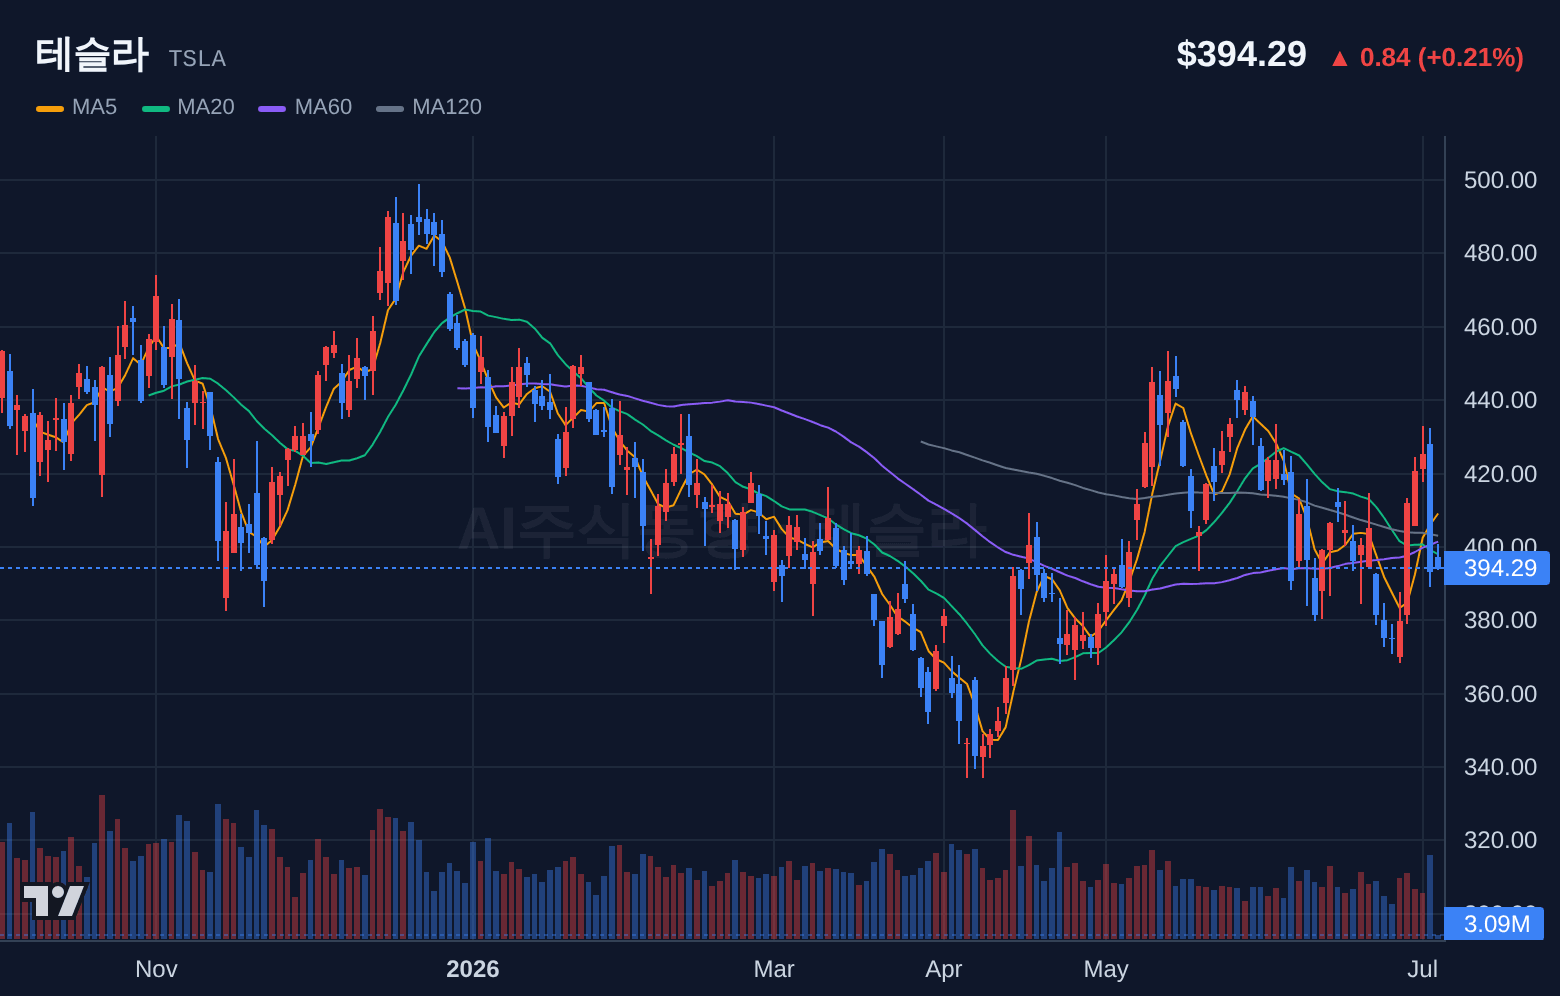
Task: Click the 480.00 price axis label
Action: coord(1500,253)
